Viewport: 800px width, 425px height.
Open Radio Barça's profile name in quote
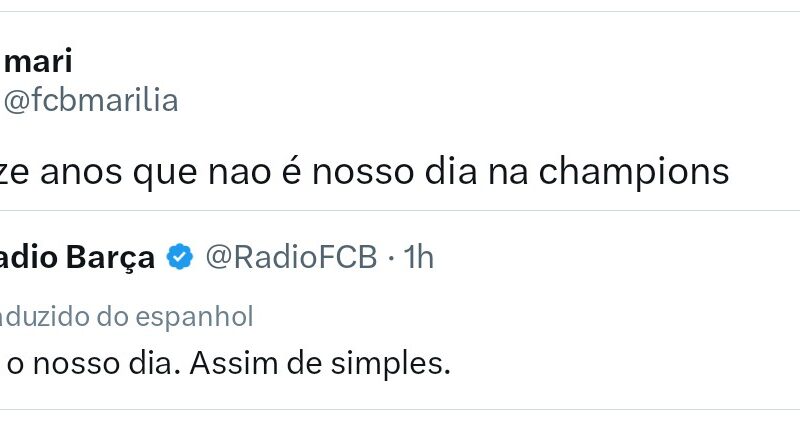coord(77,258)
